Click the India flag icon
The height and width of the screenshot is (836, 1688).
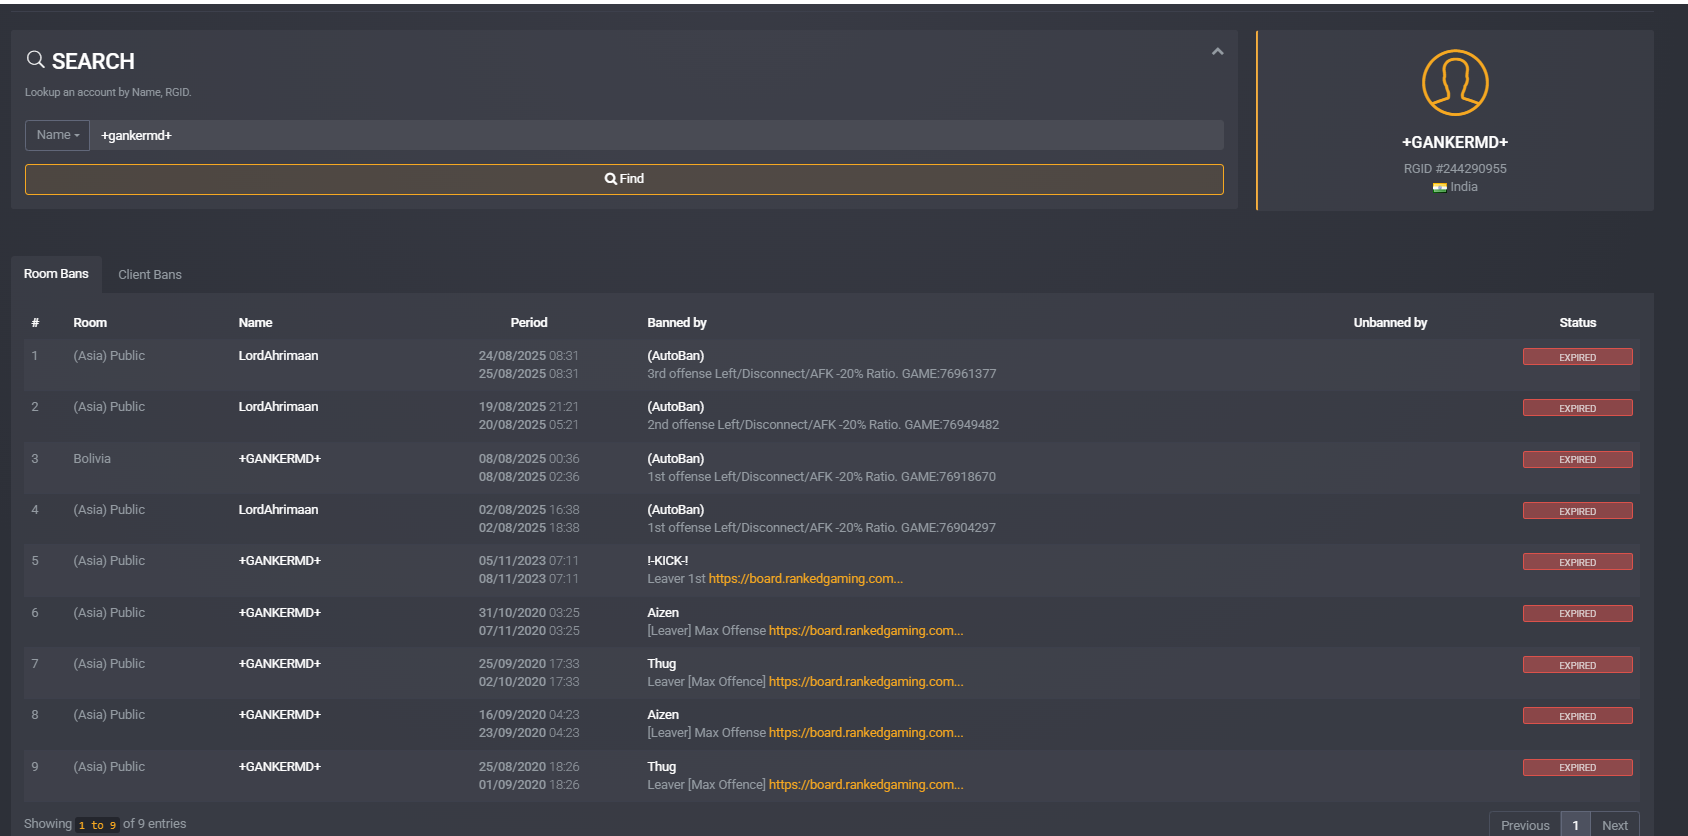click(1439, 187)
